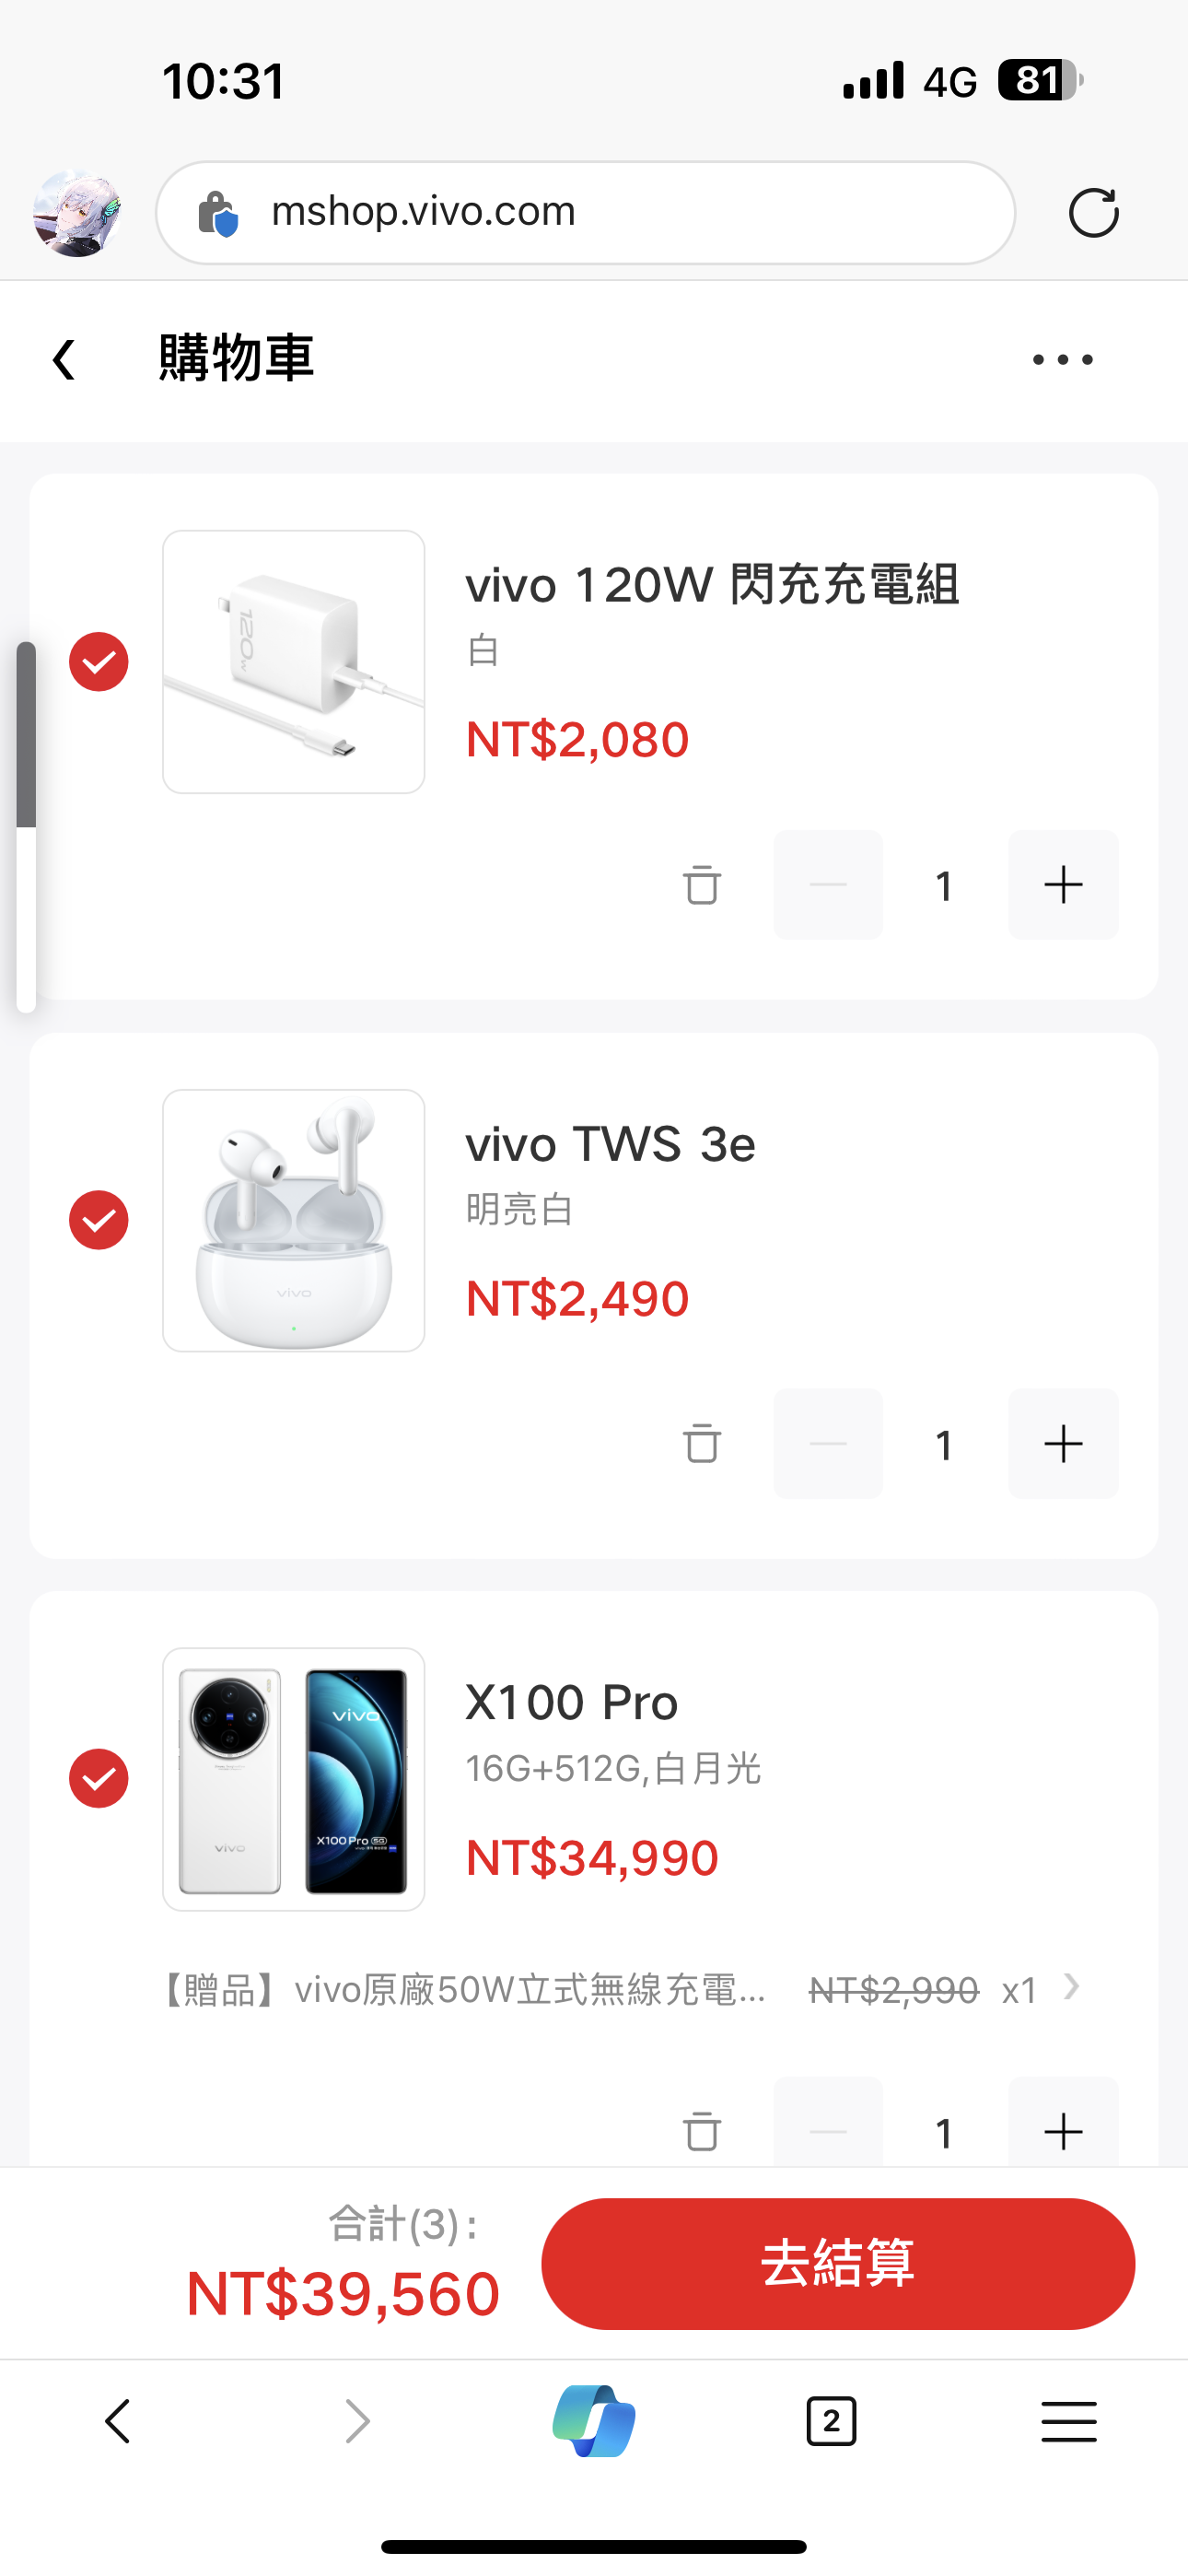Click the vertical scrollbar handle on left
Viewport: 1188px width, 2576px height.
click(27, 735)
